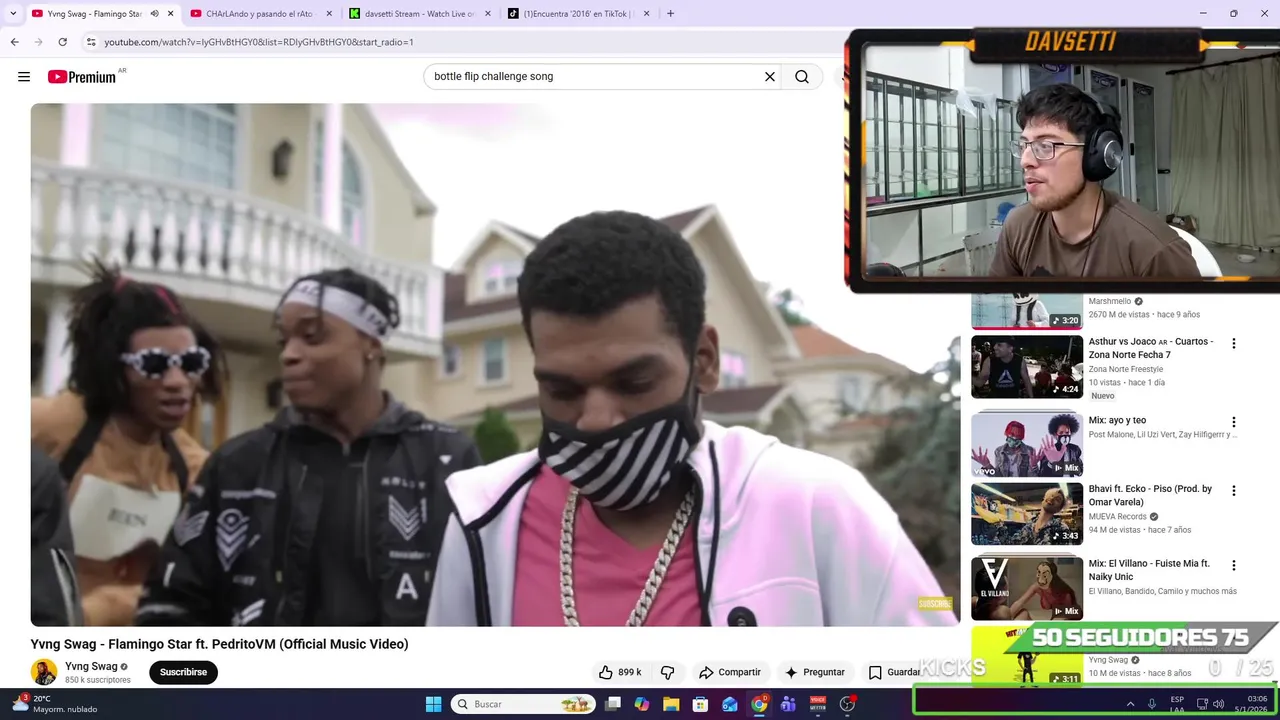The height and width of the screenshot is (720, 1280).
Task: Open the Windows Start menu
Action: 433,704
